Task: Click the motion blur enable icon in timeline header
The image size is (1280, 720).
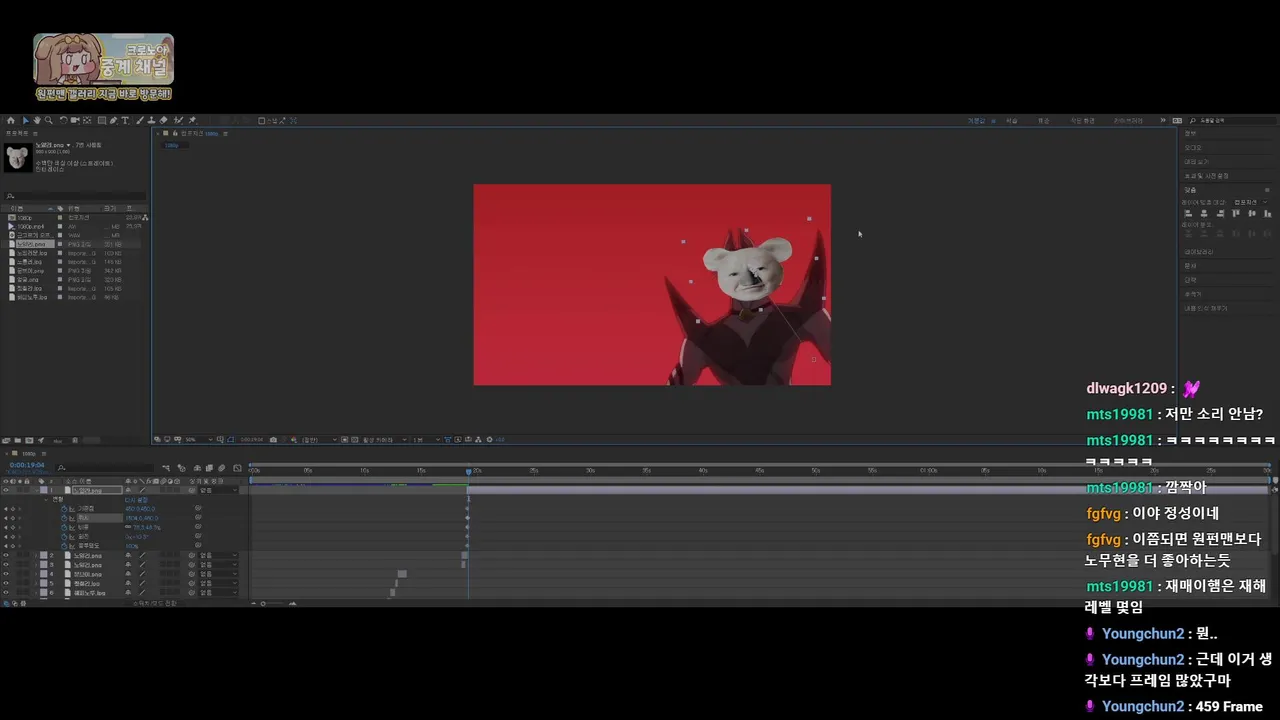Action: (221, 468)
